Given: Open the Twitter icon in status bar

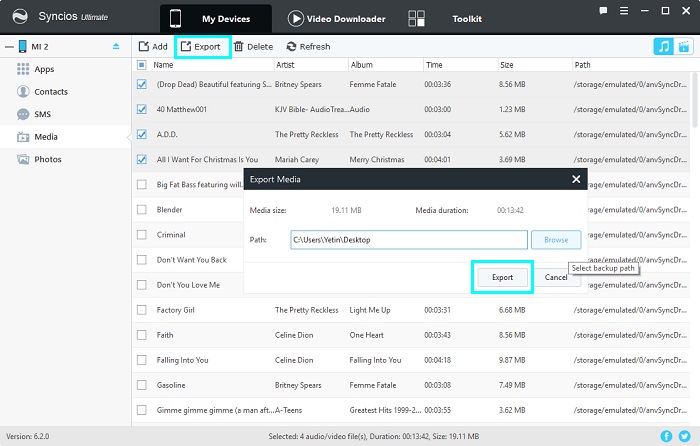Looking at the screenshot, I should pos(684,436).
